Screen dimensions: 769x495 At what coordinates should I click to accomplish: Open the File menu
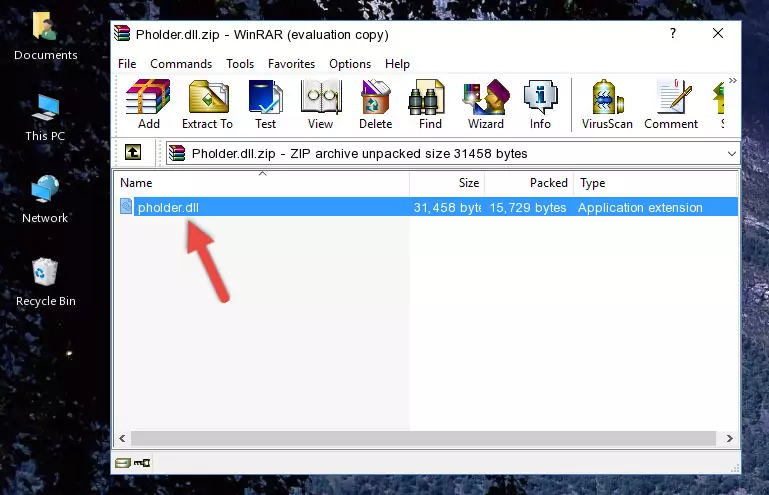click(127, 64)
